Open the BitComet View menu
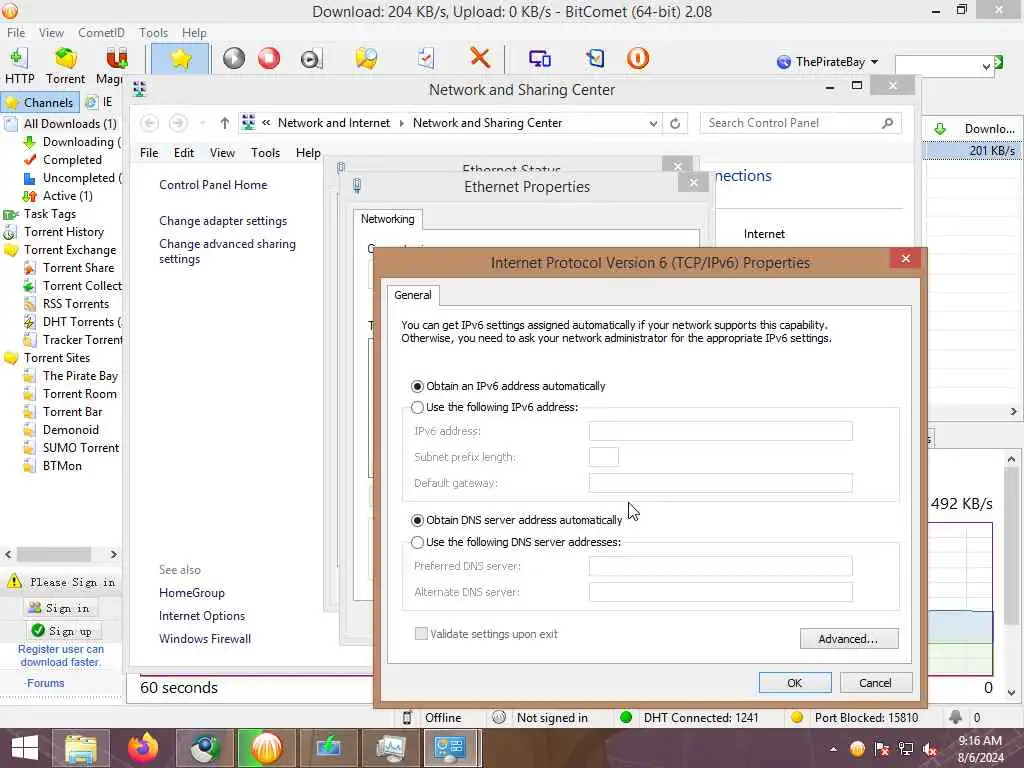Viewport: 1024px width, 768px height. (51, 33)
